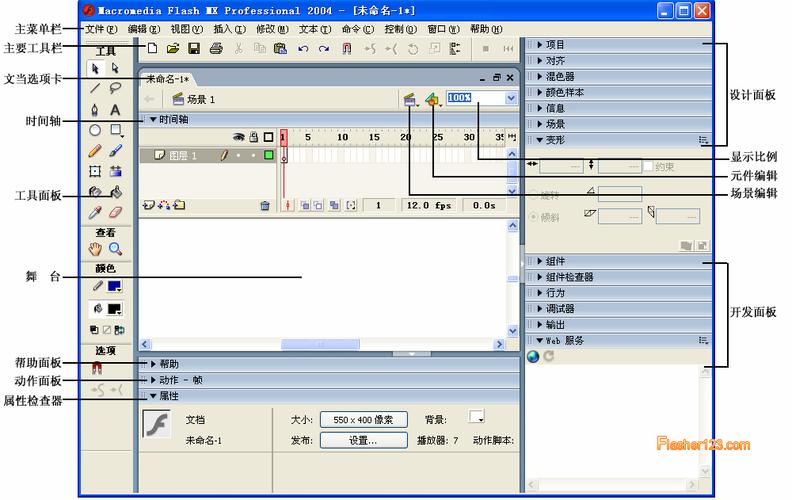Check the 约束 constrain checkbox
This screenshot has height=500, width=792.
tap(648, 165)
